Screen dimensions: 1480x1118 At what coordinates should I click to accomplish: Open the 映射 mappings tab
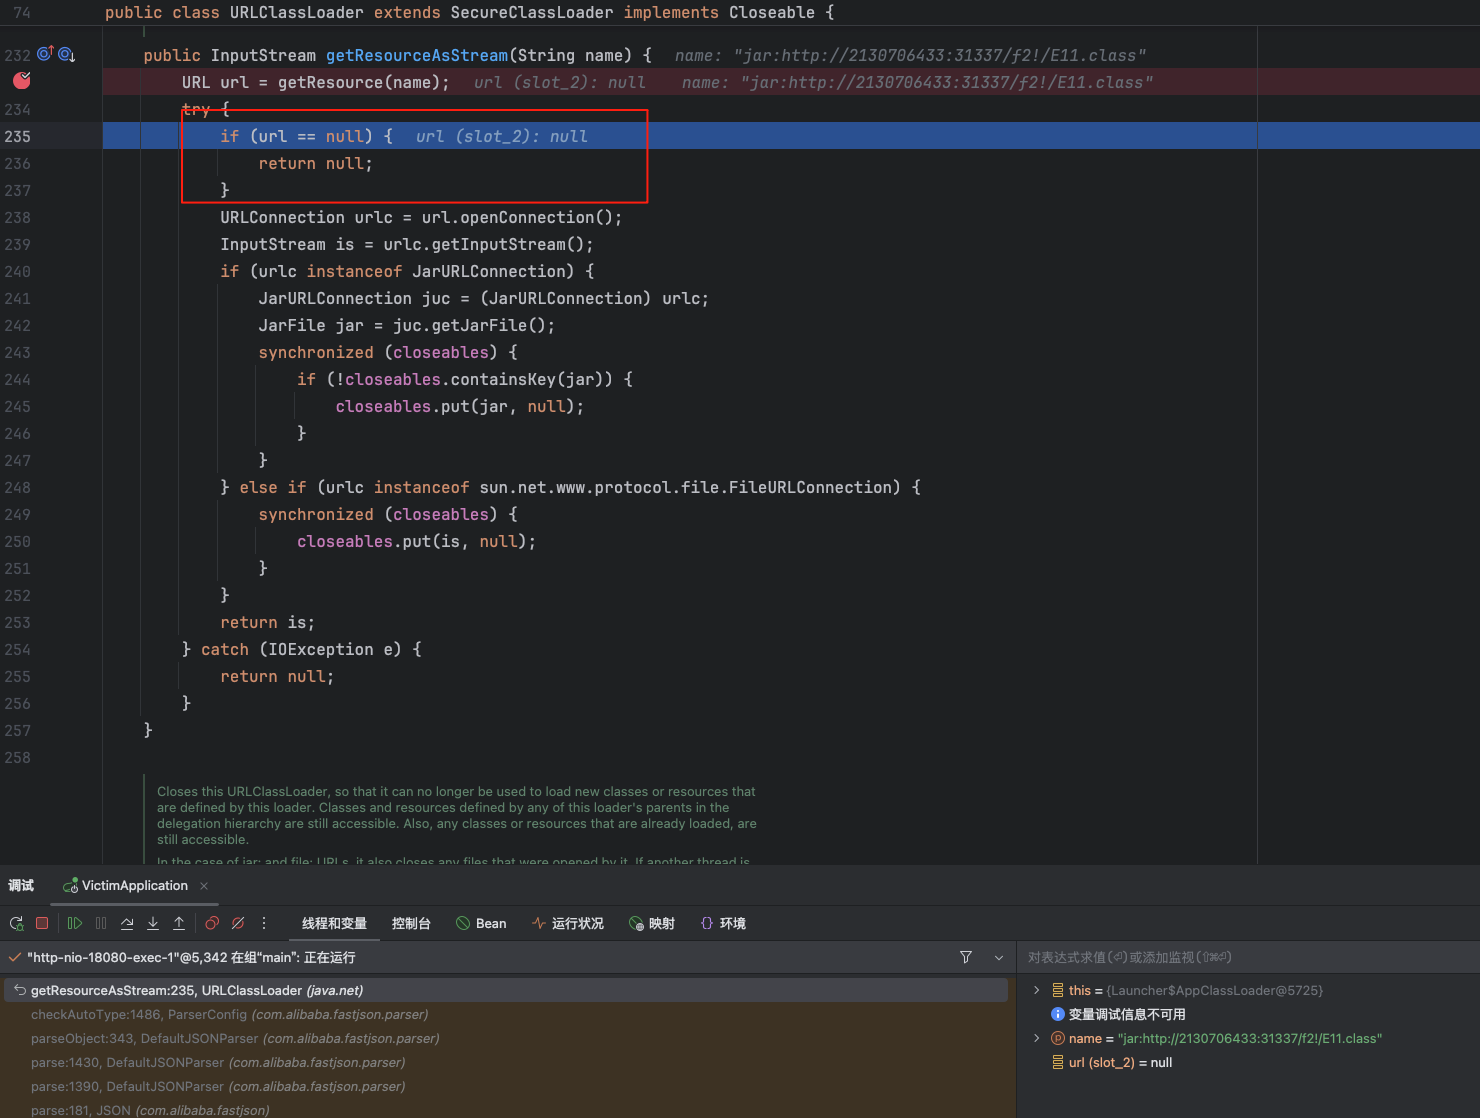tap(652, 923)
